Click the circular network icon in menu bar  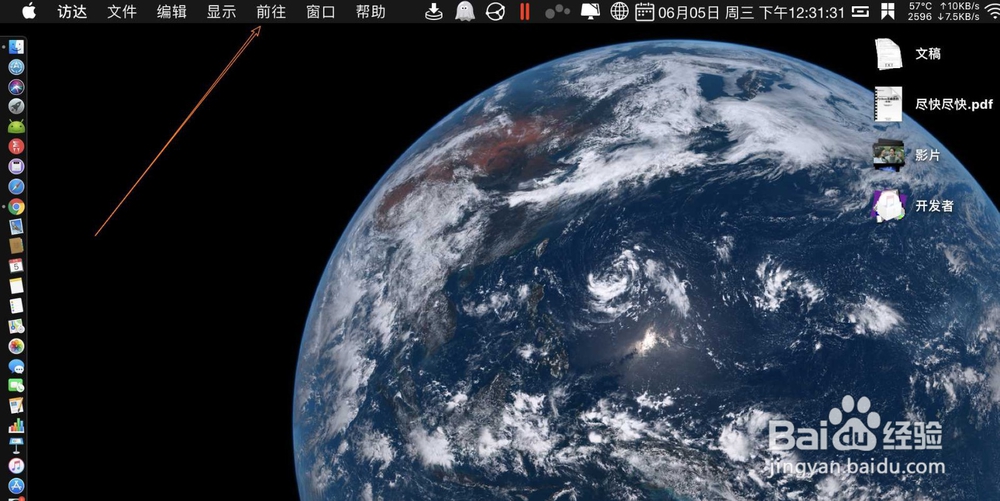(x=495, y=11)
